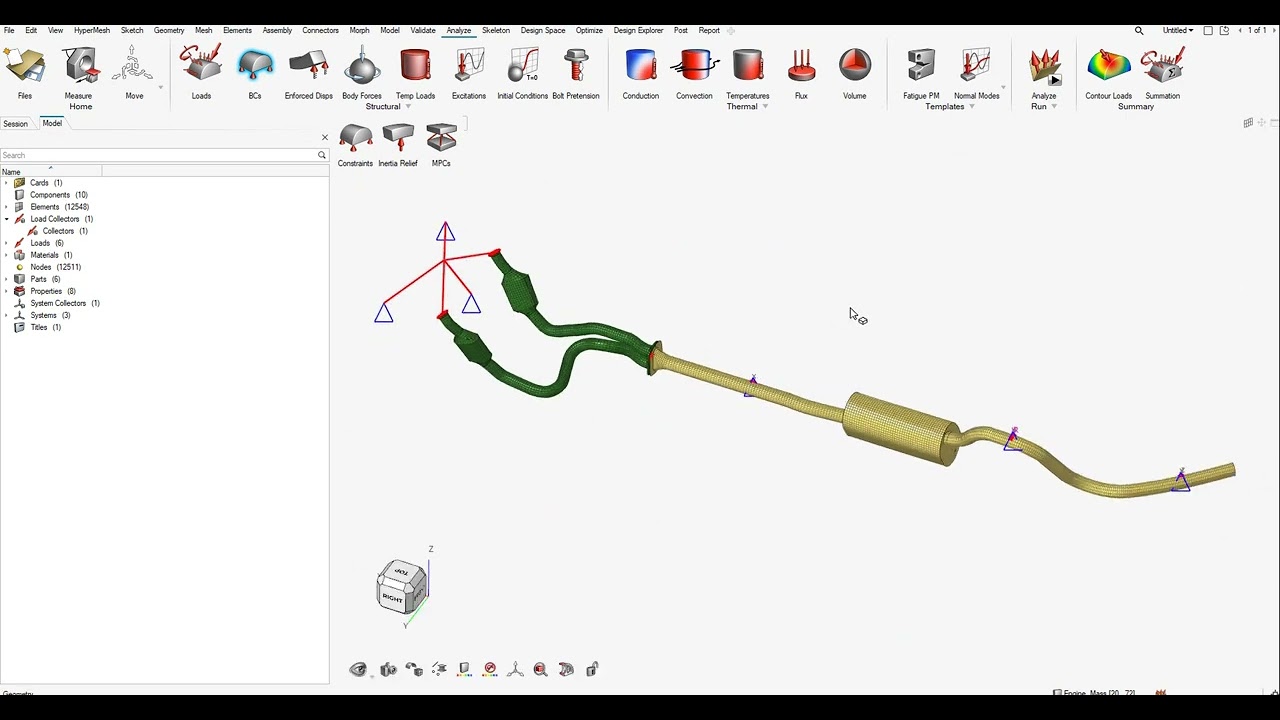Click the Temperatures tool
Viewport: 1280px width, 720px height.
[748, 74]
